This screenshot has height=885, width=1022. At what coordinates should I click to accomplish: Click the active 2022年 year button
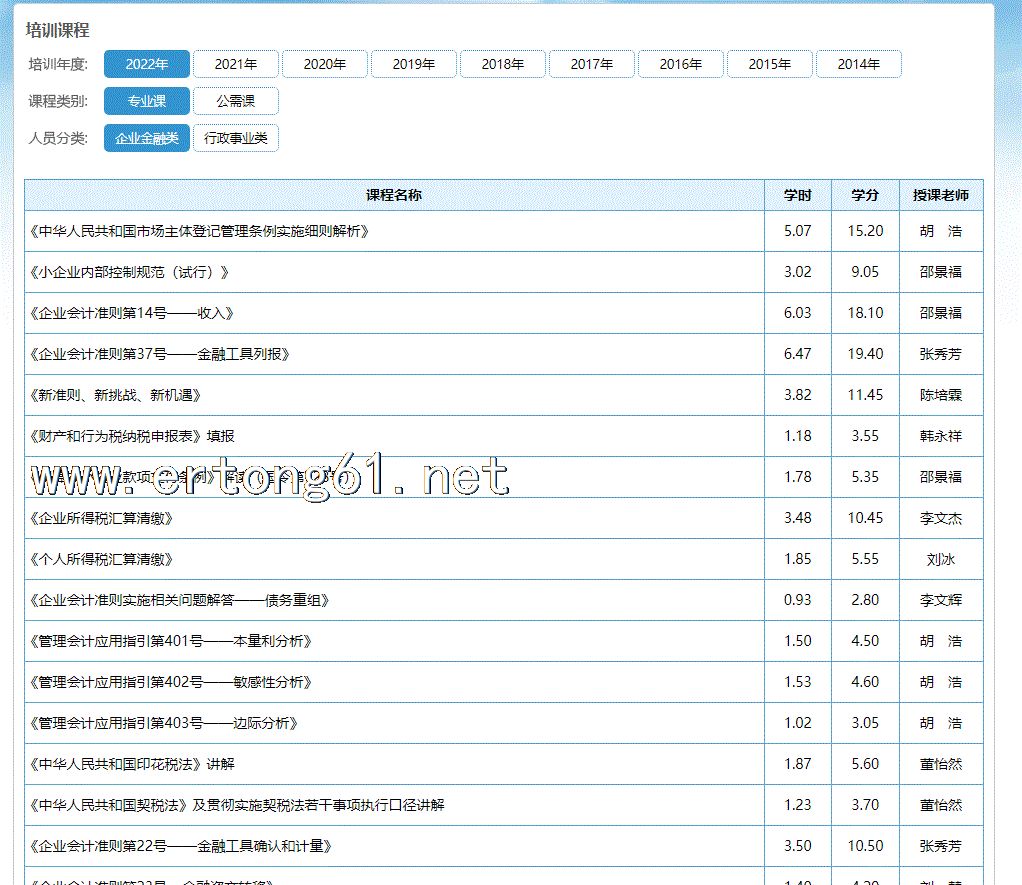click(146, 64)
